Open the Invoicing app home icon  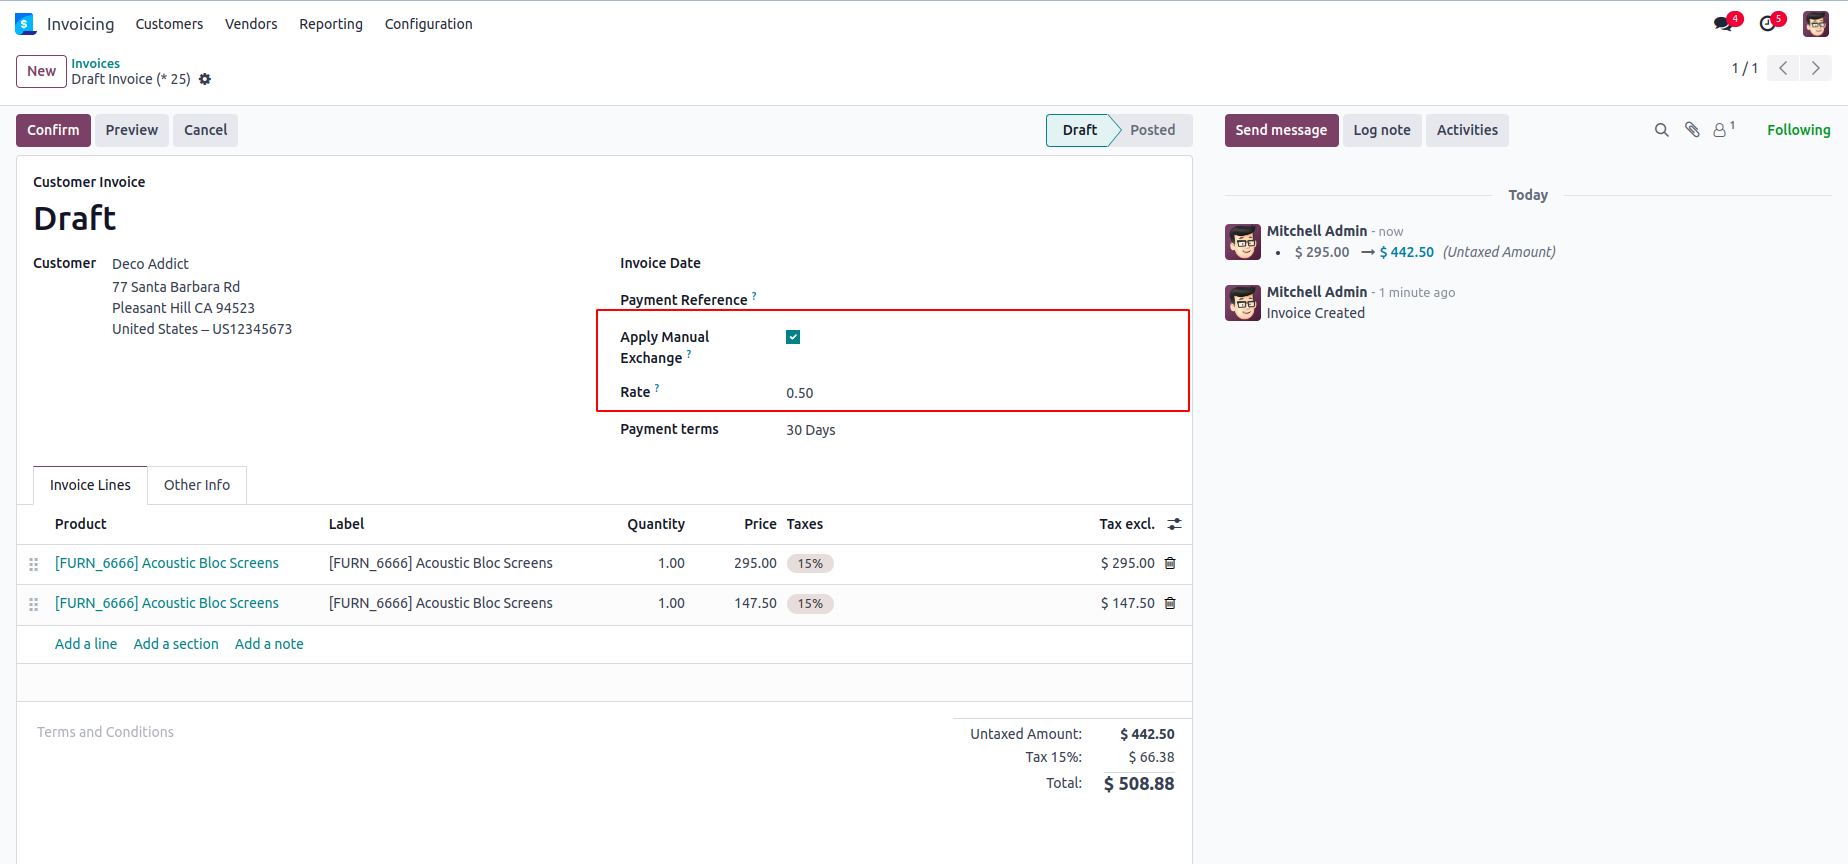25,24
